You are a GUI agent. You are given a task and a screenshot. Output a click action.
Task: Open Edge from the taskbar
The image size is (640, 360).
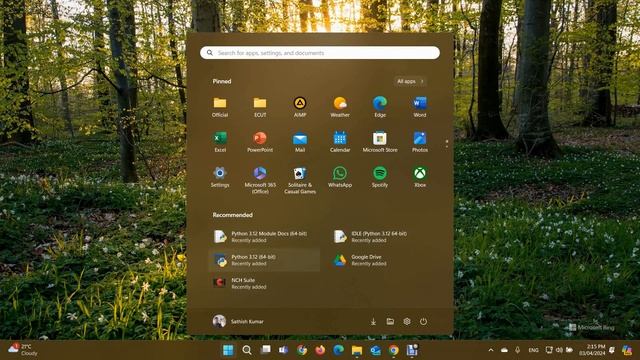click(x=338, y=350)
